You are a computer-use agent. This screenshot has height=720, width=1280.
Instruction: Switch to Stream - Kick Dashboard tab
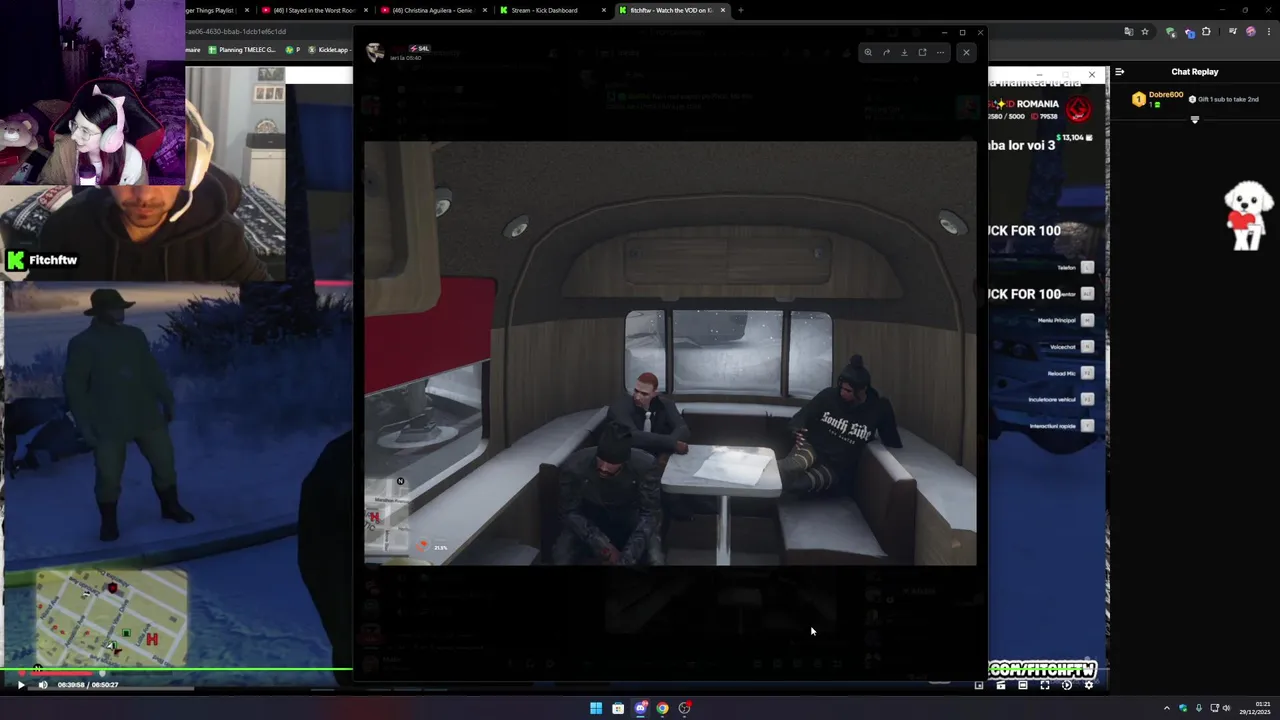tap(551, 10)
